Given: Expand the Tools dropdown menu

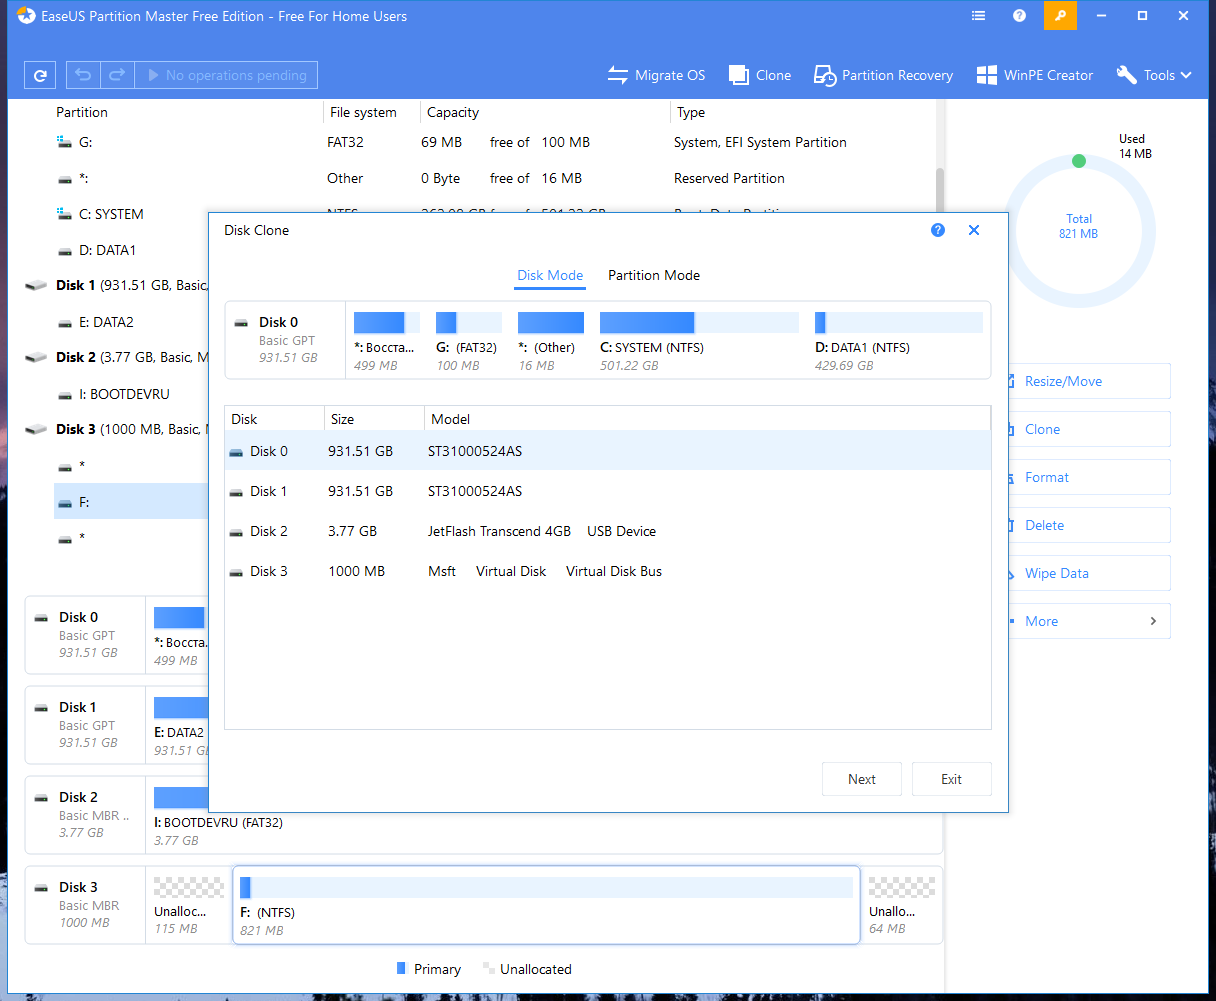Looking at the screenshot, I should point(1154,75).
